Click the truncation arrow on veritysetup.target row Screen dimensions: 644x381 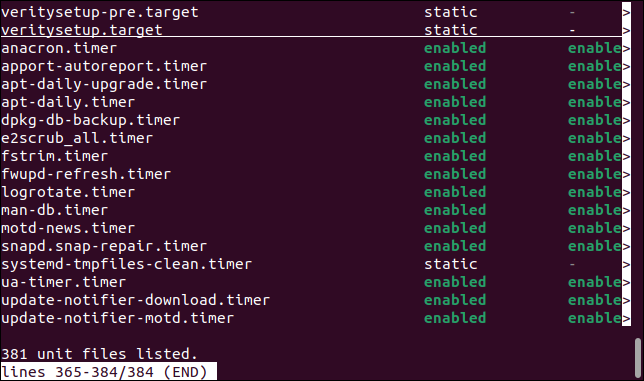click(x=626, y=30)
